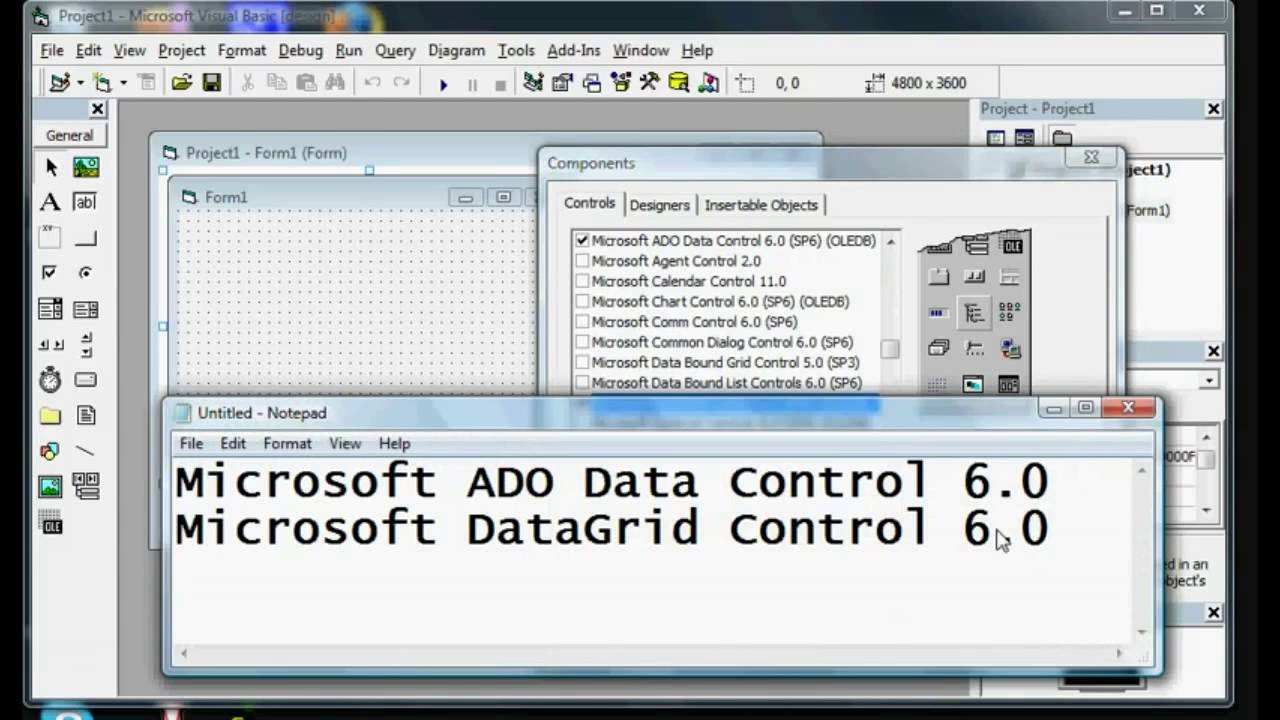1280x720 pixels.
Task: Open dropdown arrow beside Add Form icon
Action: tap(122, 83)
